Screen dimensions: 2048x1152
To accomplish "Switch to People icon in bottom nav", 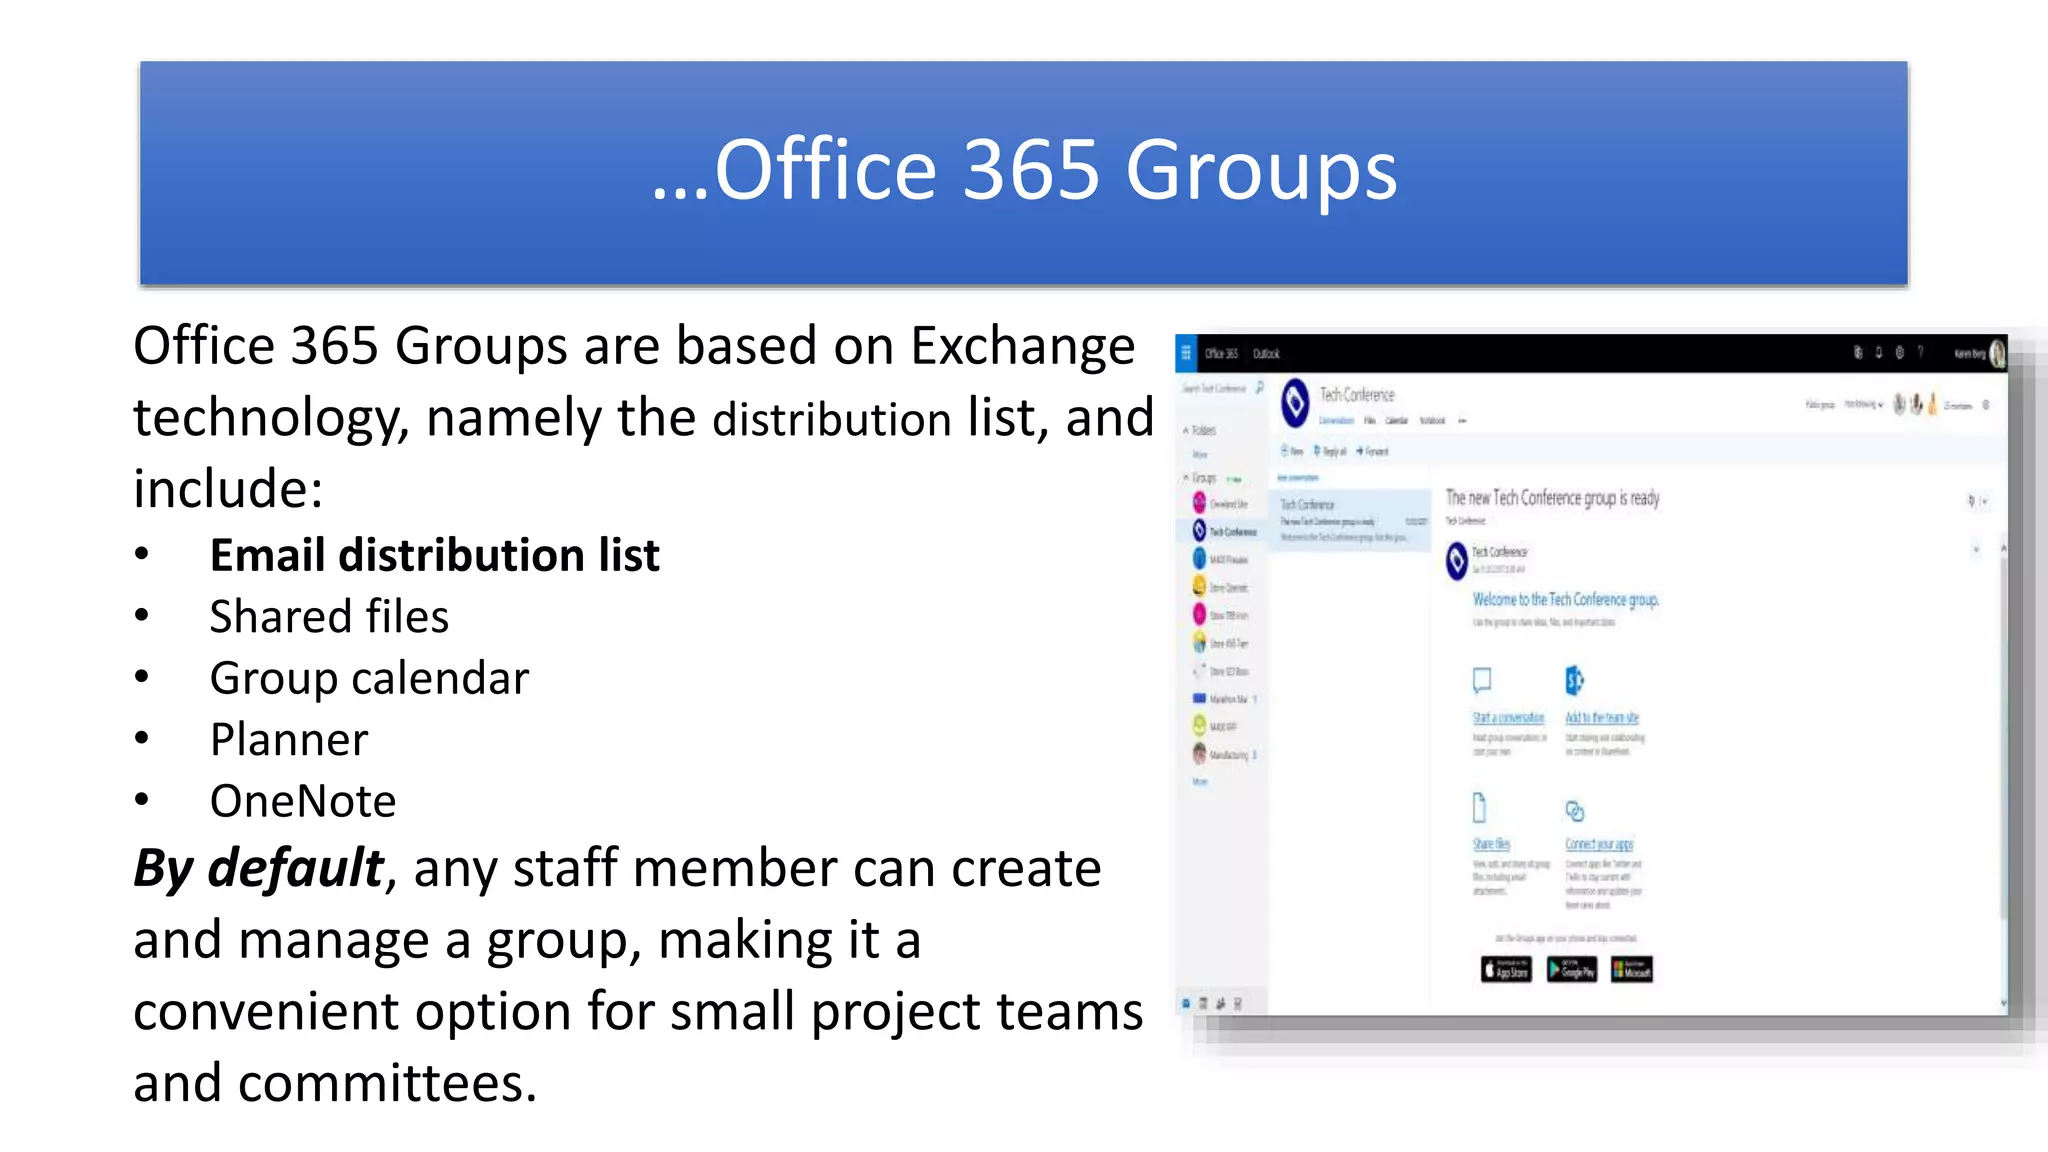I will (x=1221, y=1003).
